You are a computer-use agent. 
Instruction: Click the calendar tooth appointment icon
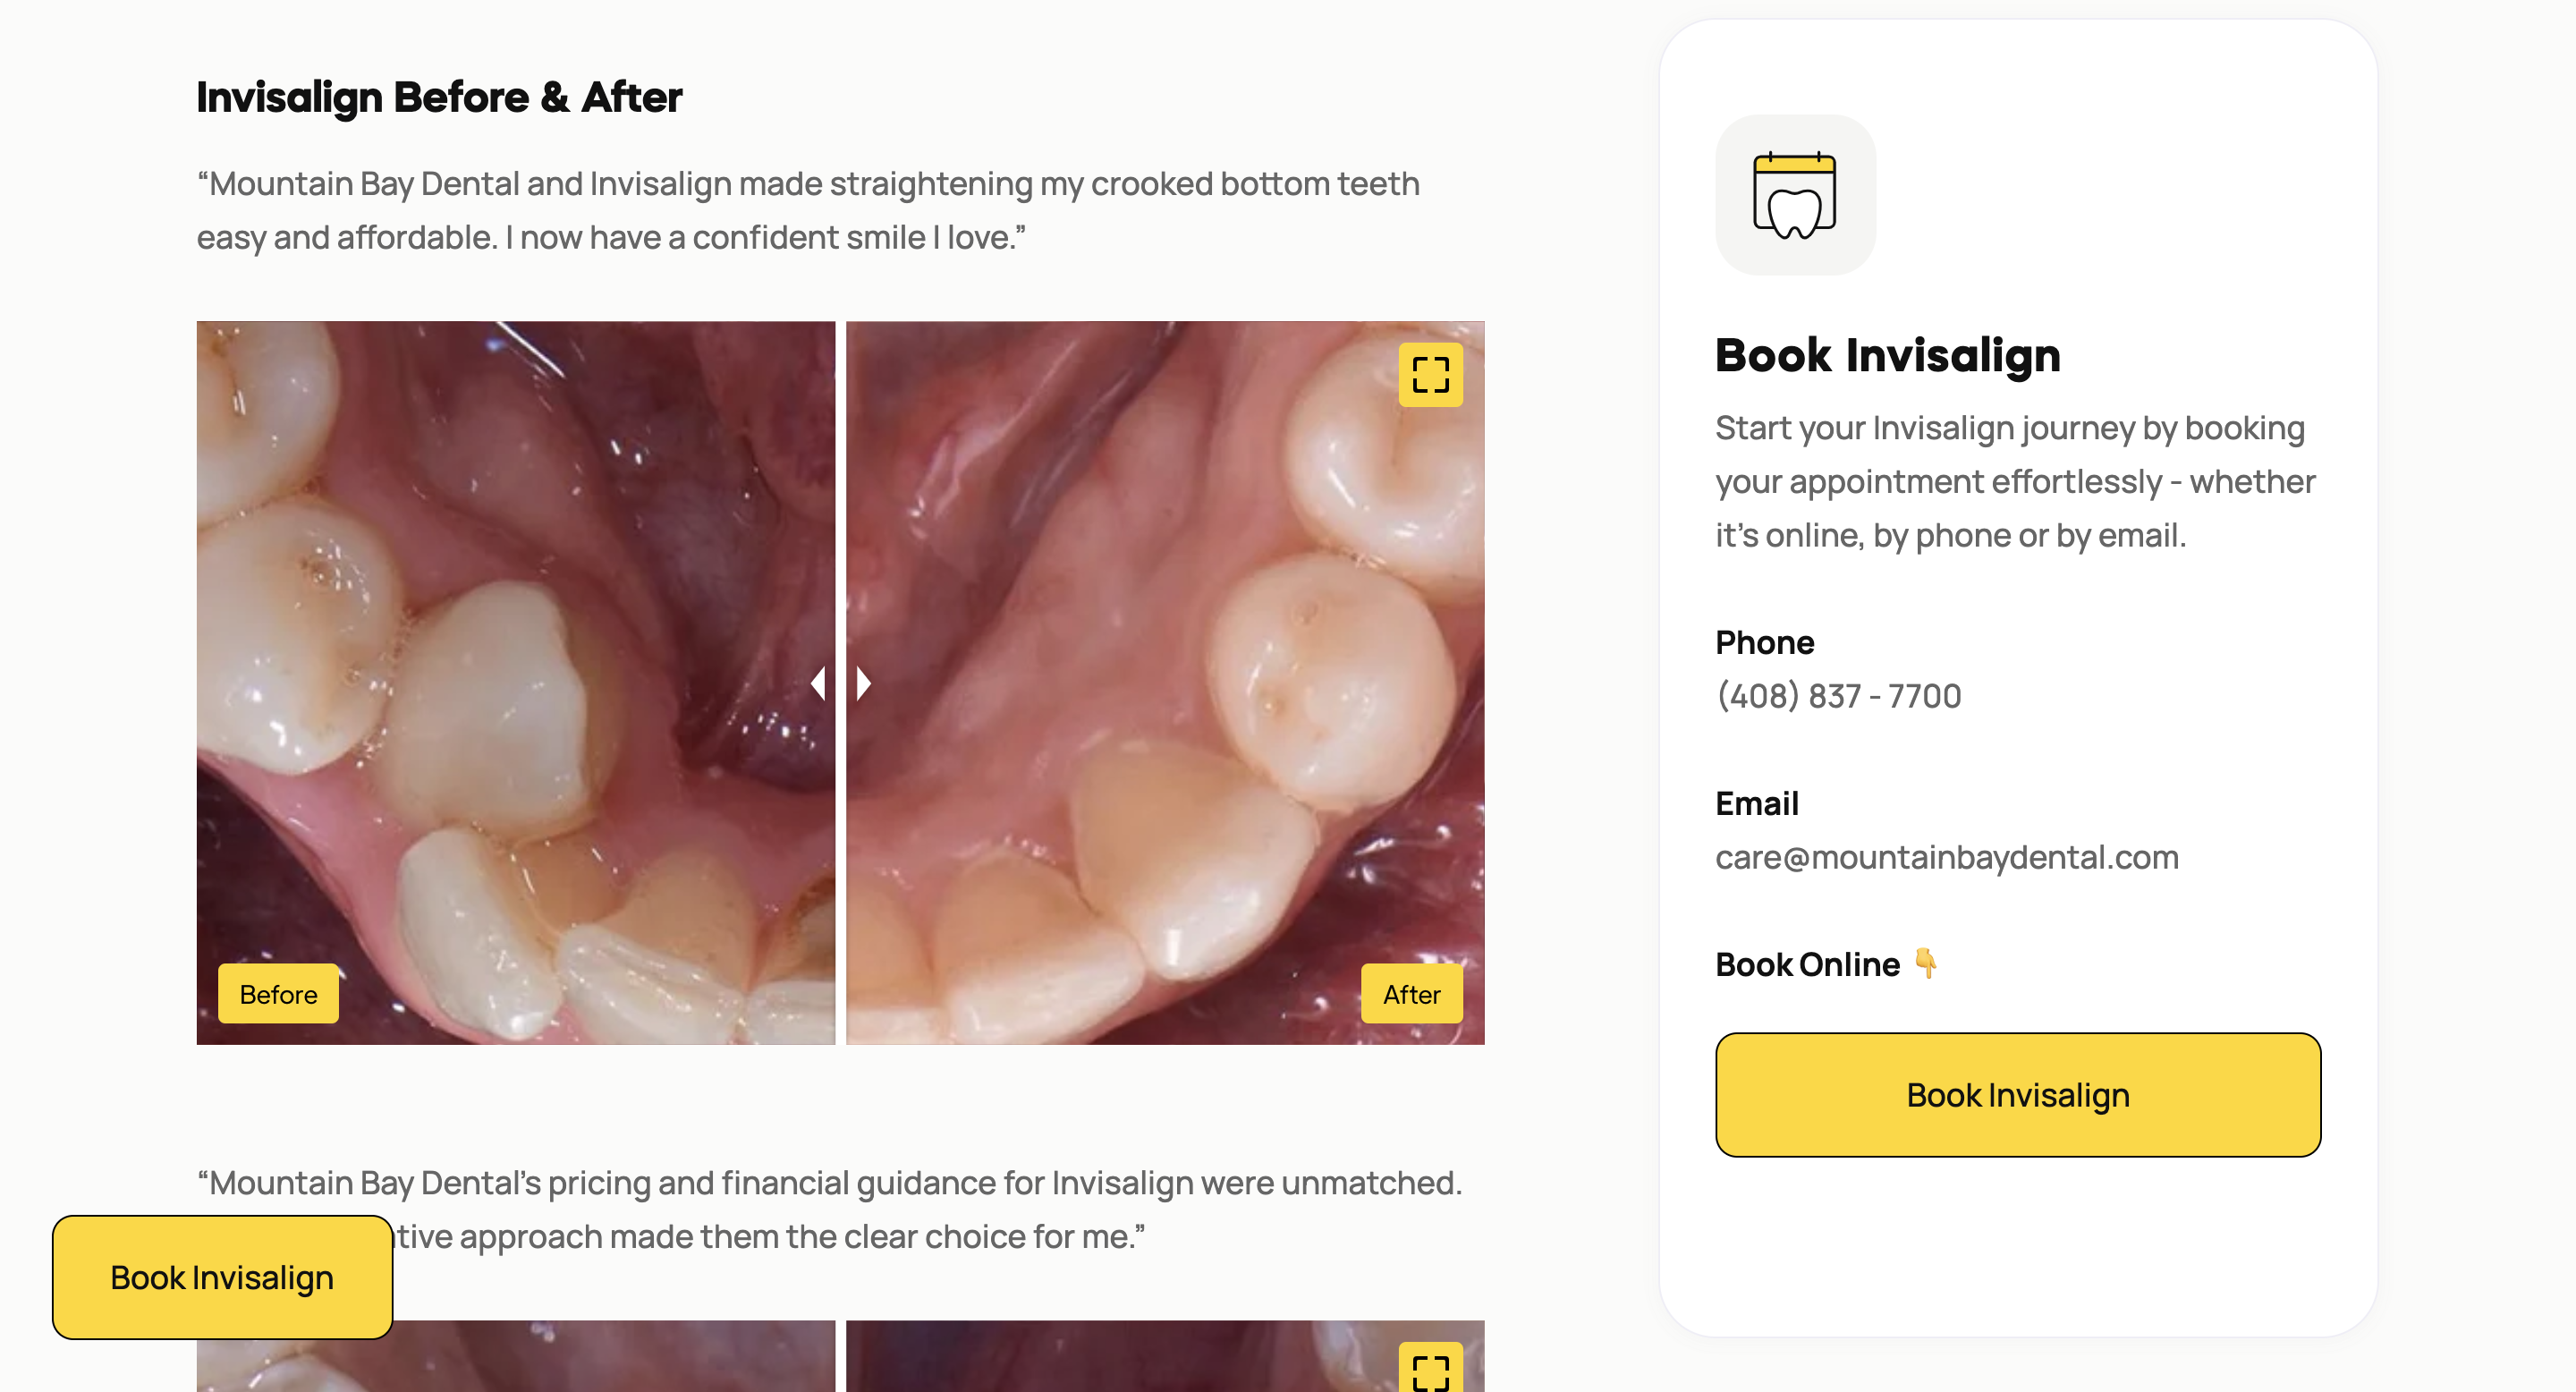(x=1795, y=195)
